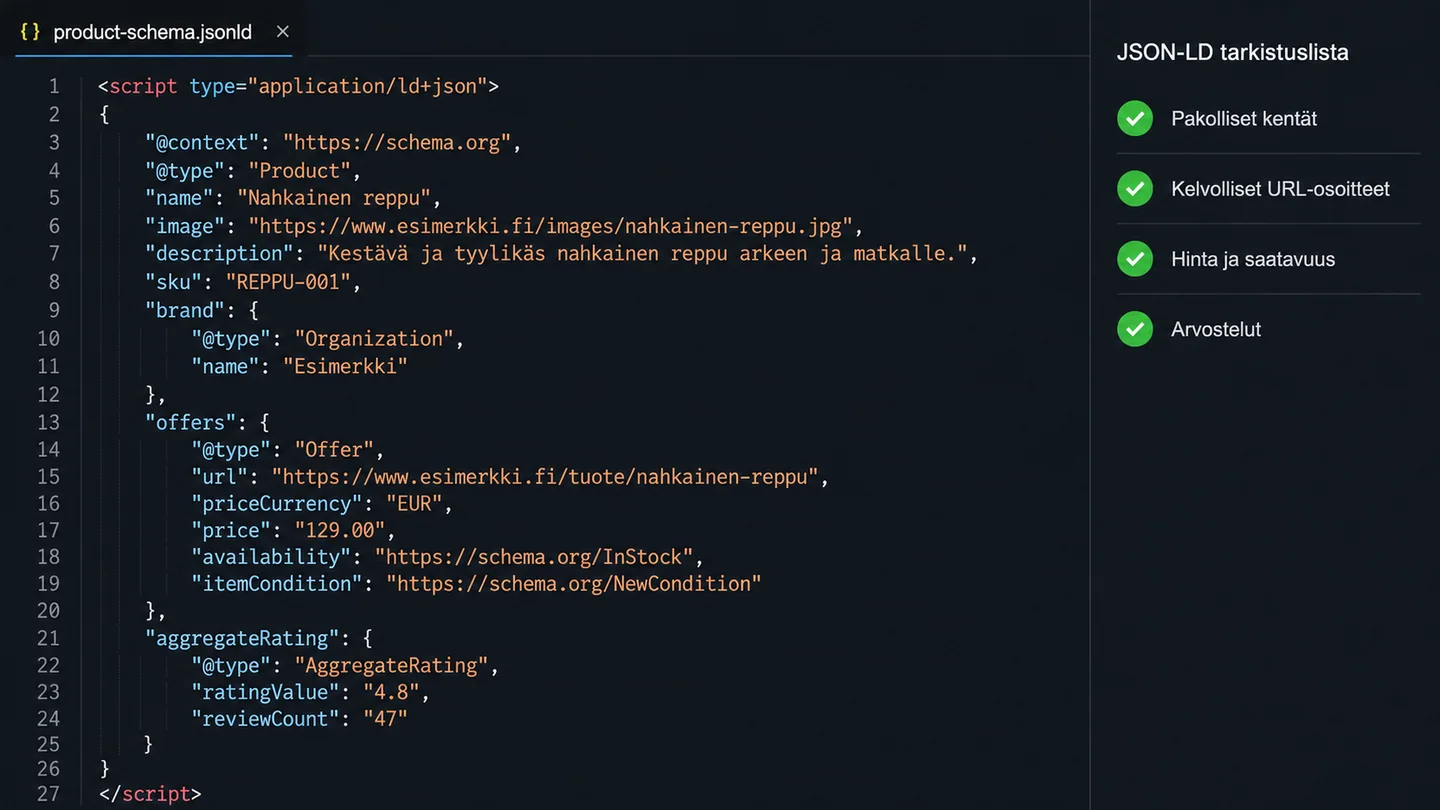Click the "47" review count value
The image size is (1440, 810).
(385, 719)
